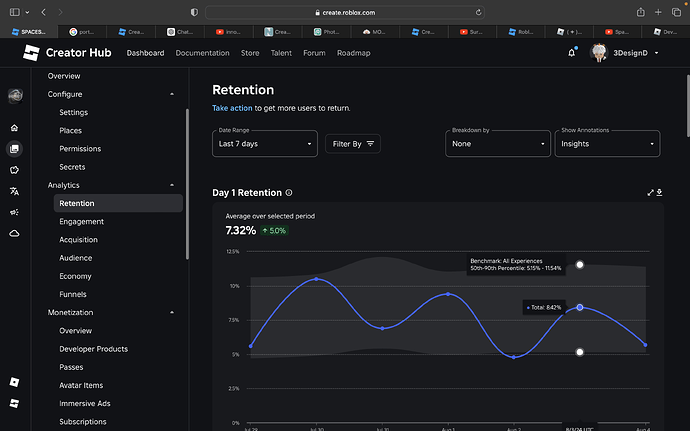
Task: Open Secrets under Configure
Action: pos(72,167)
